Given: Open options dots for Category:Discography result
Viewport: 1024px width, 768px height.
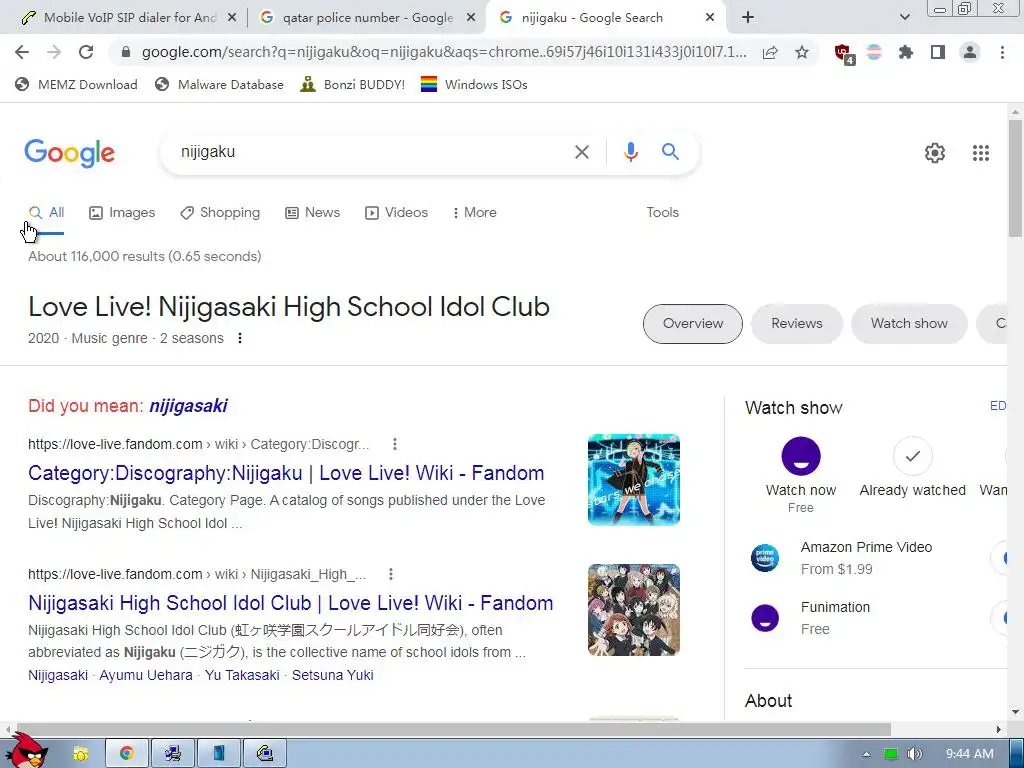Looking at the screenshot, I should tap(394, 444).
